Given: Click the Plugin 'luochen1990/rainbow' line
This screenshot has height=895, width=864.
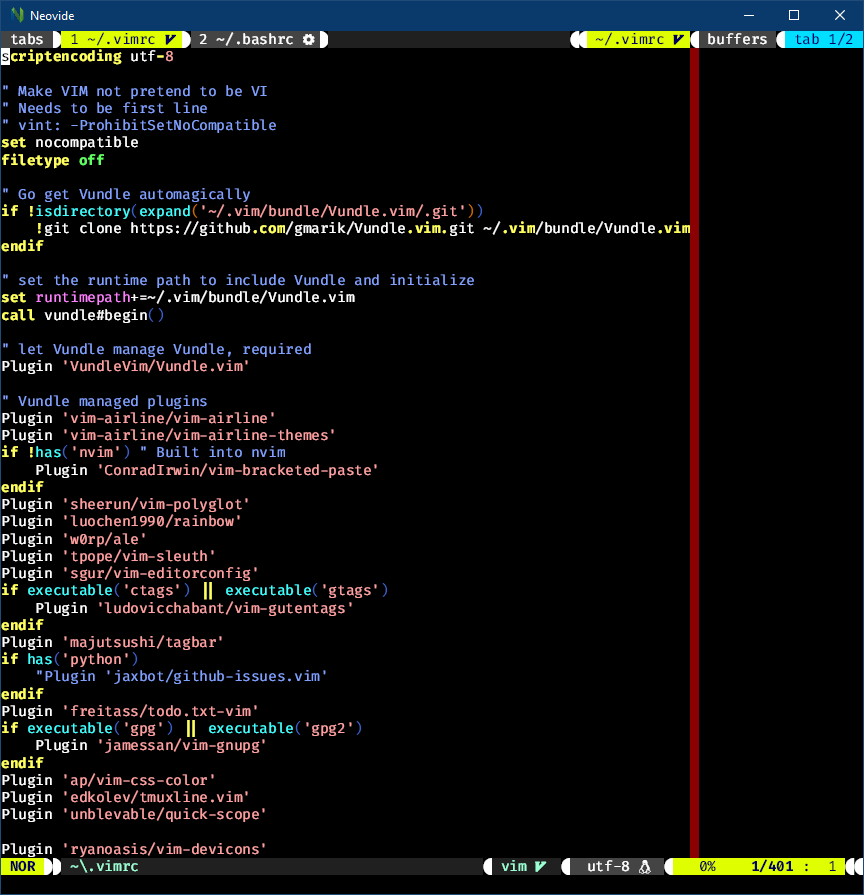Looking at the screenshot, I should coord(122,522).
